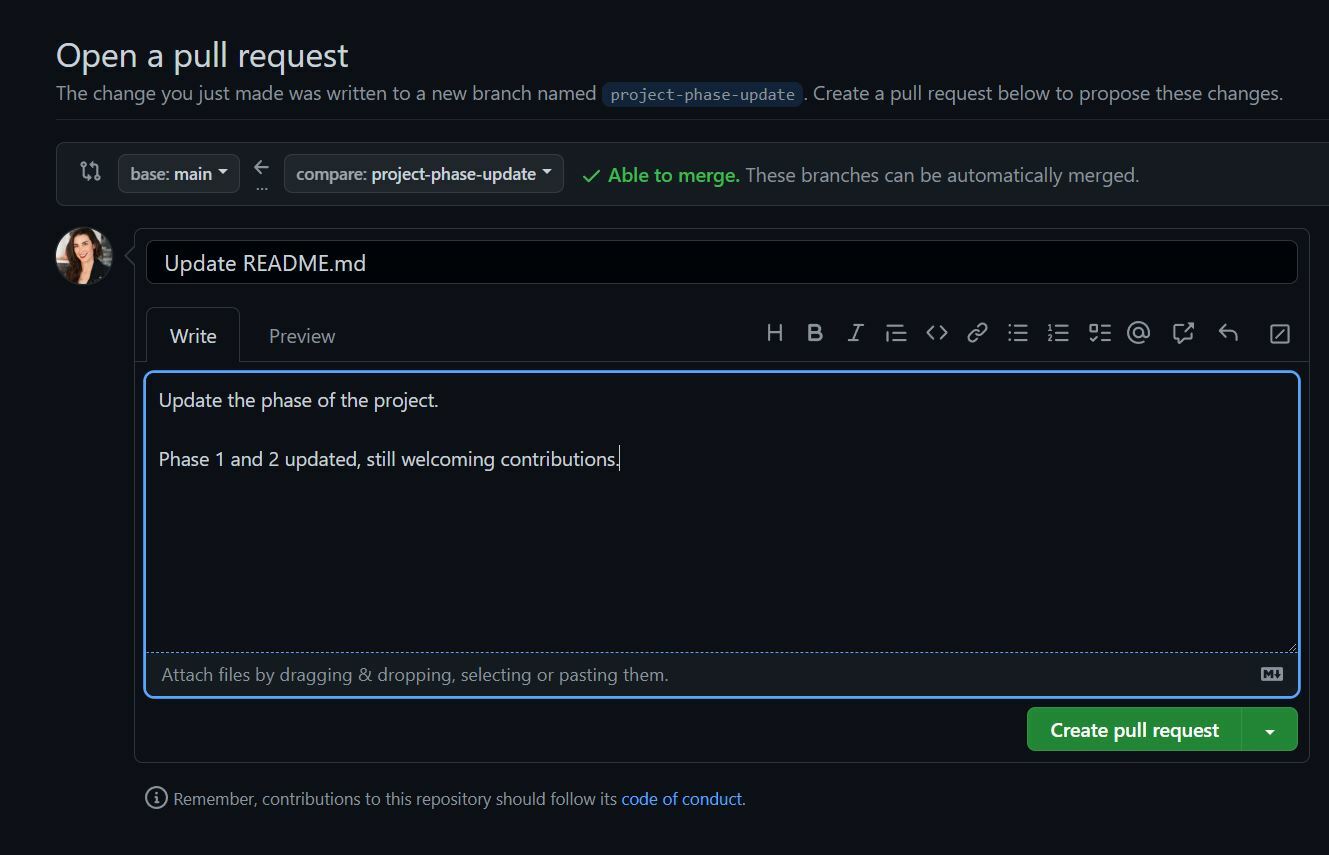Screen dimensions: 1329x855
Task: Expand the Create pull request options arrow
Action: coord(1269,731)
